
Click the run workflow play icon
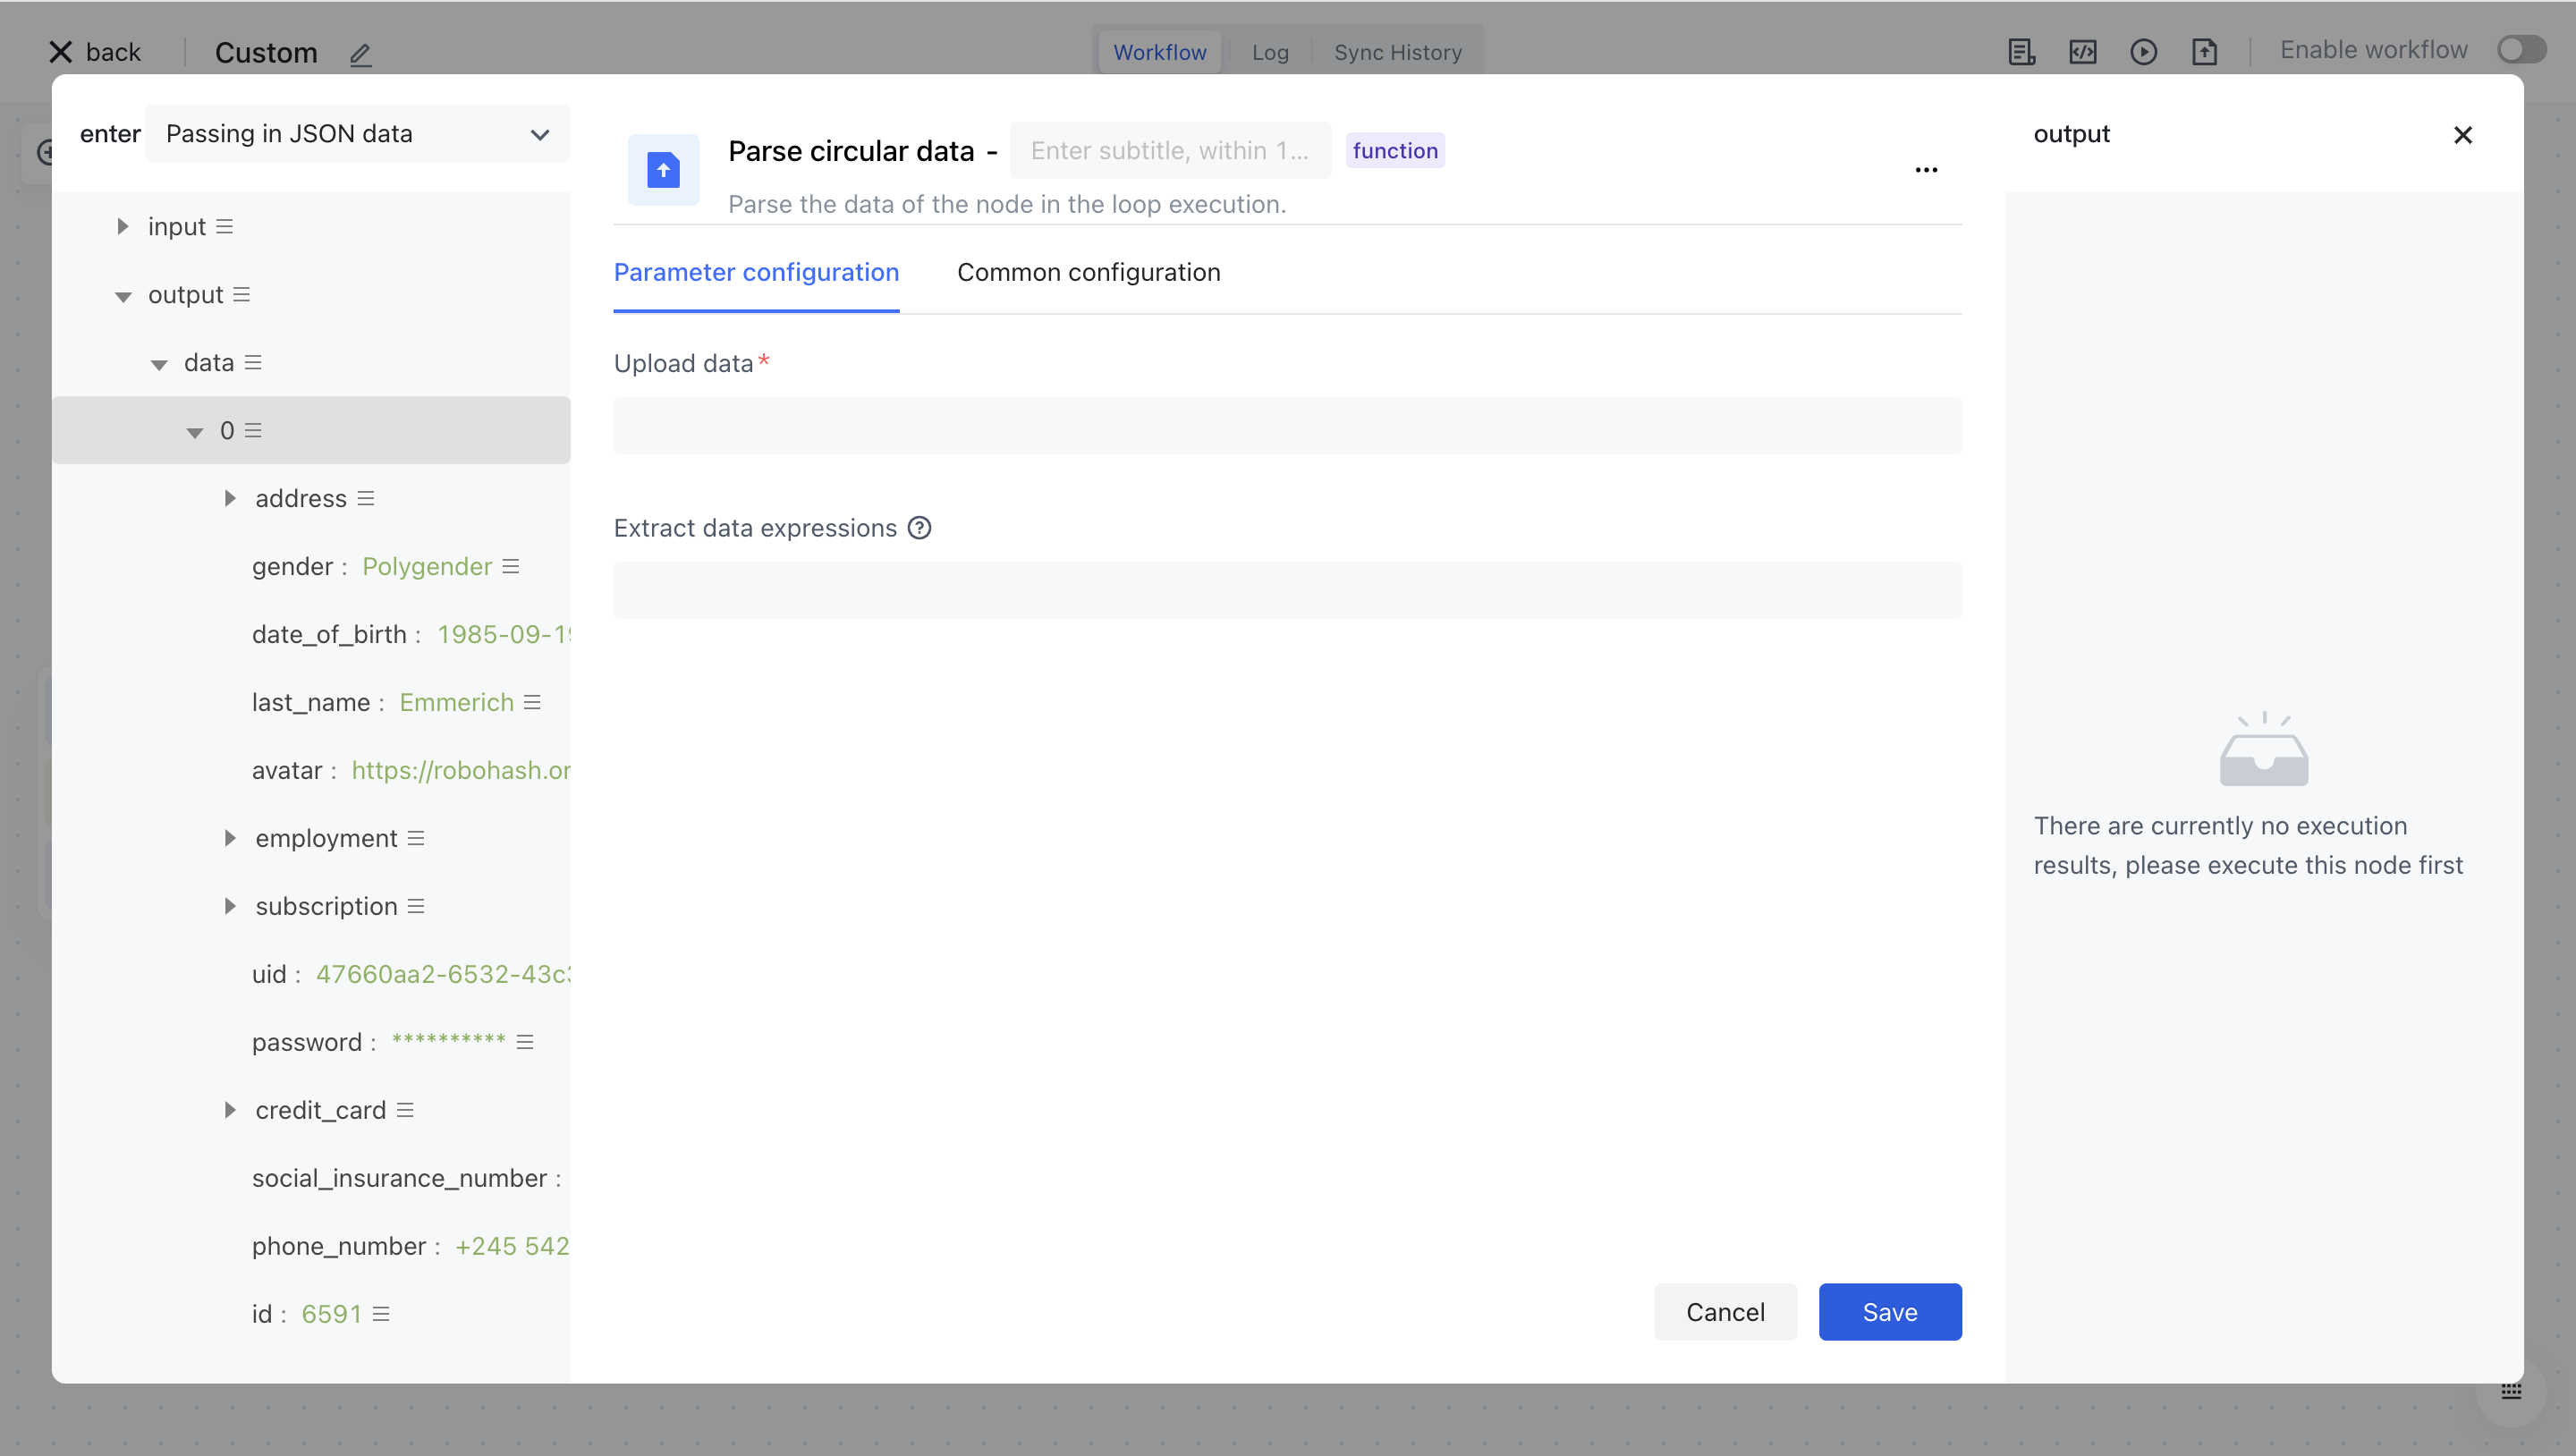[x=2143, y=52]
